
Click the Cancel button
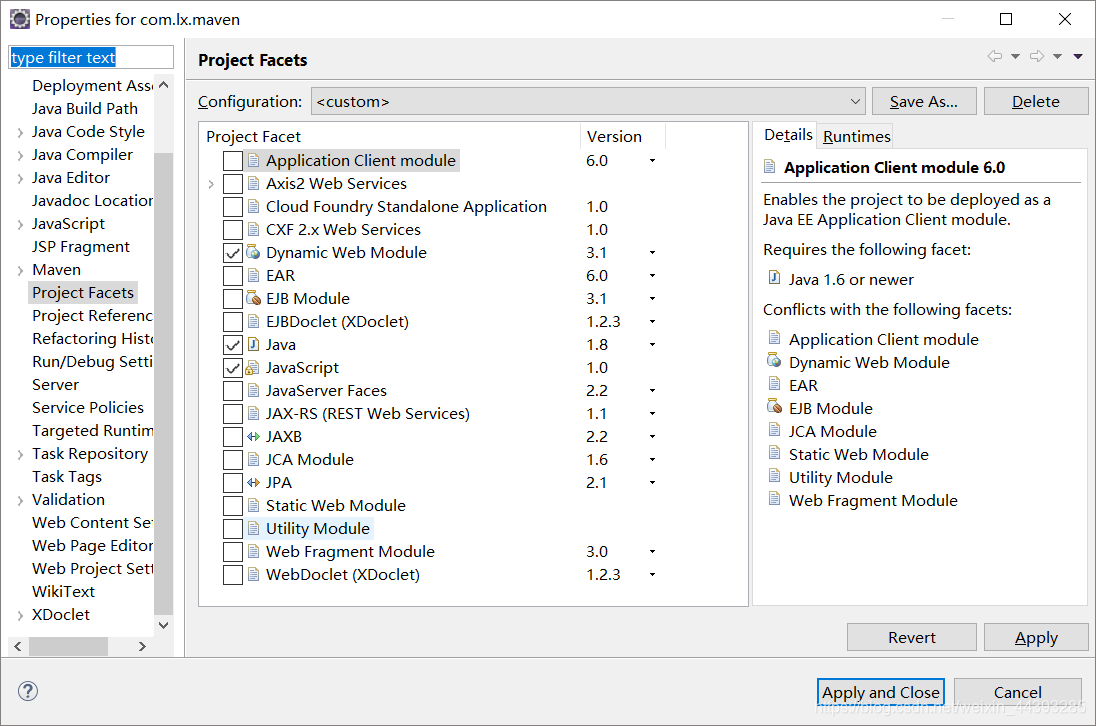(x=1018, y=692)
